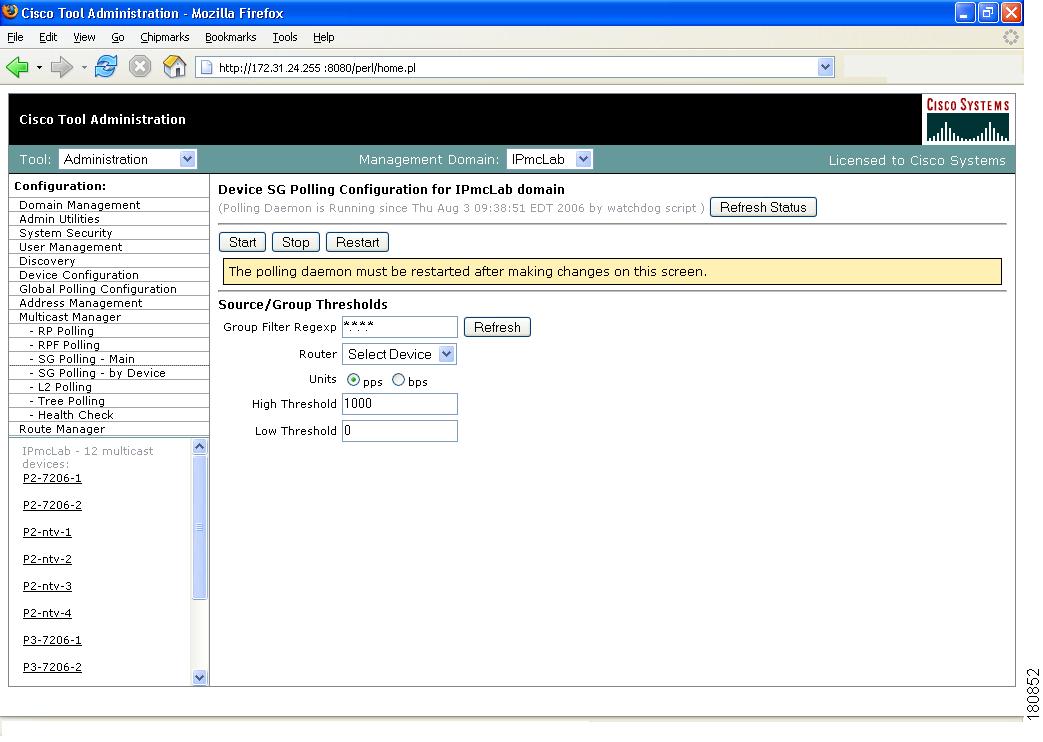Open the Help menu
1043x742 pixels.
click(323, 37)
